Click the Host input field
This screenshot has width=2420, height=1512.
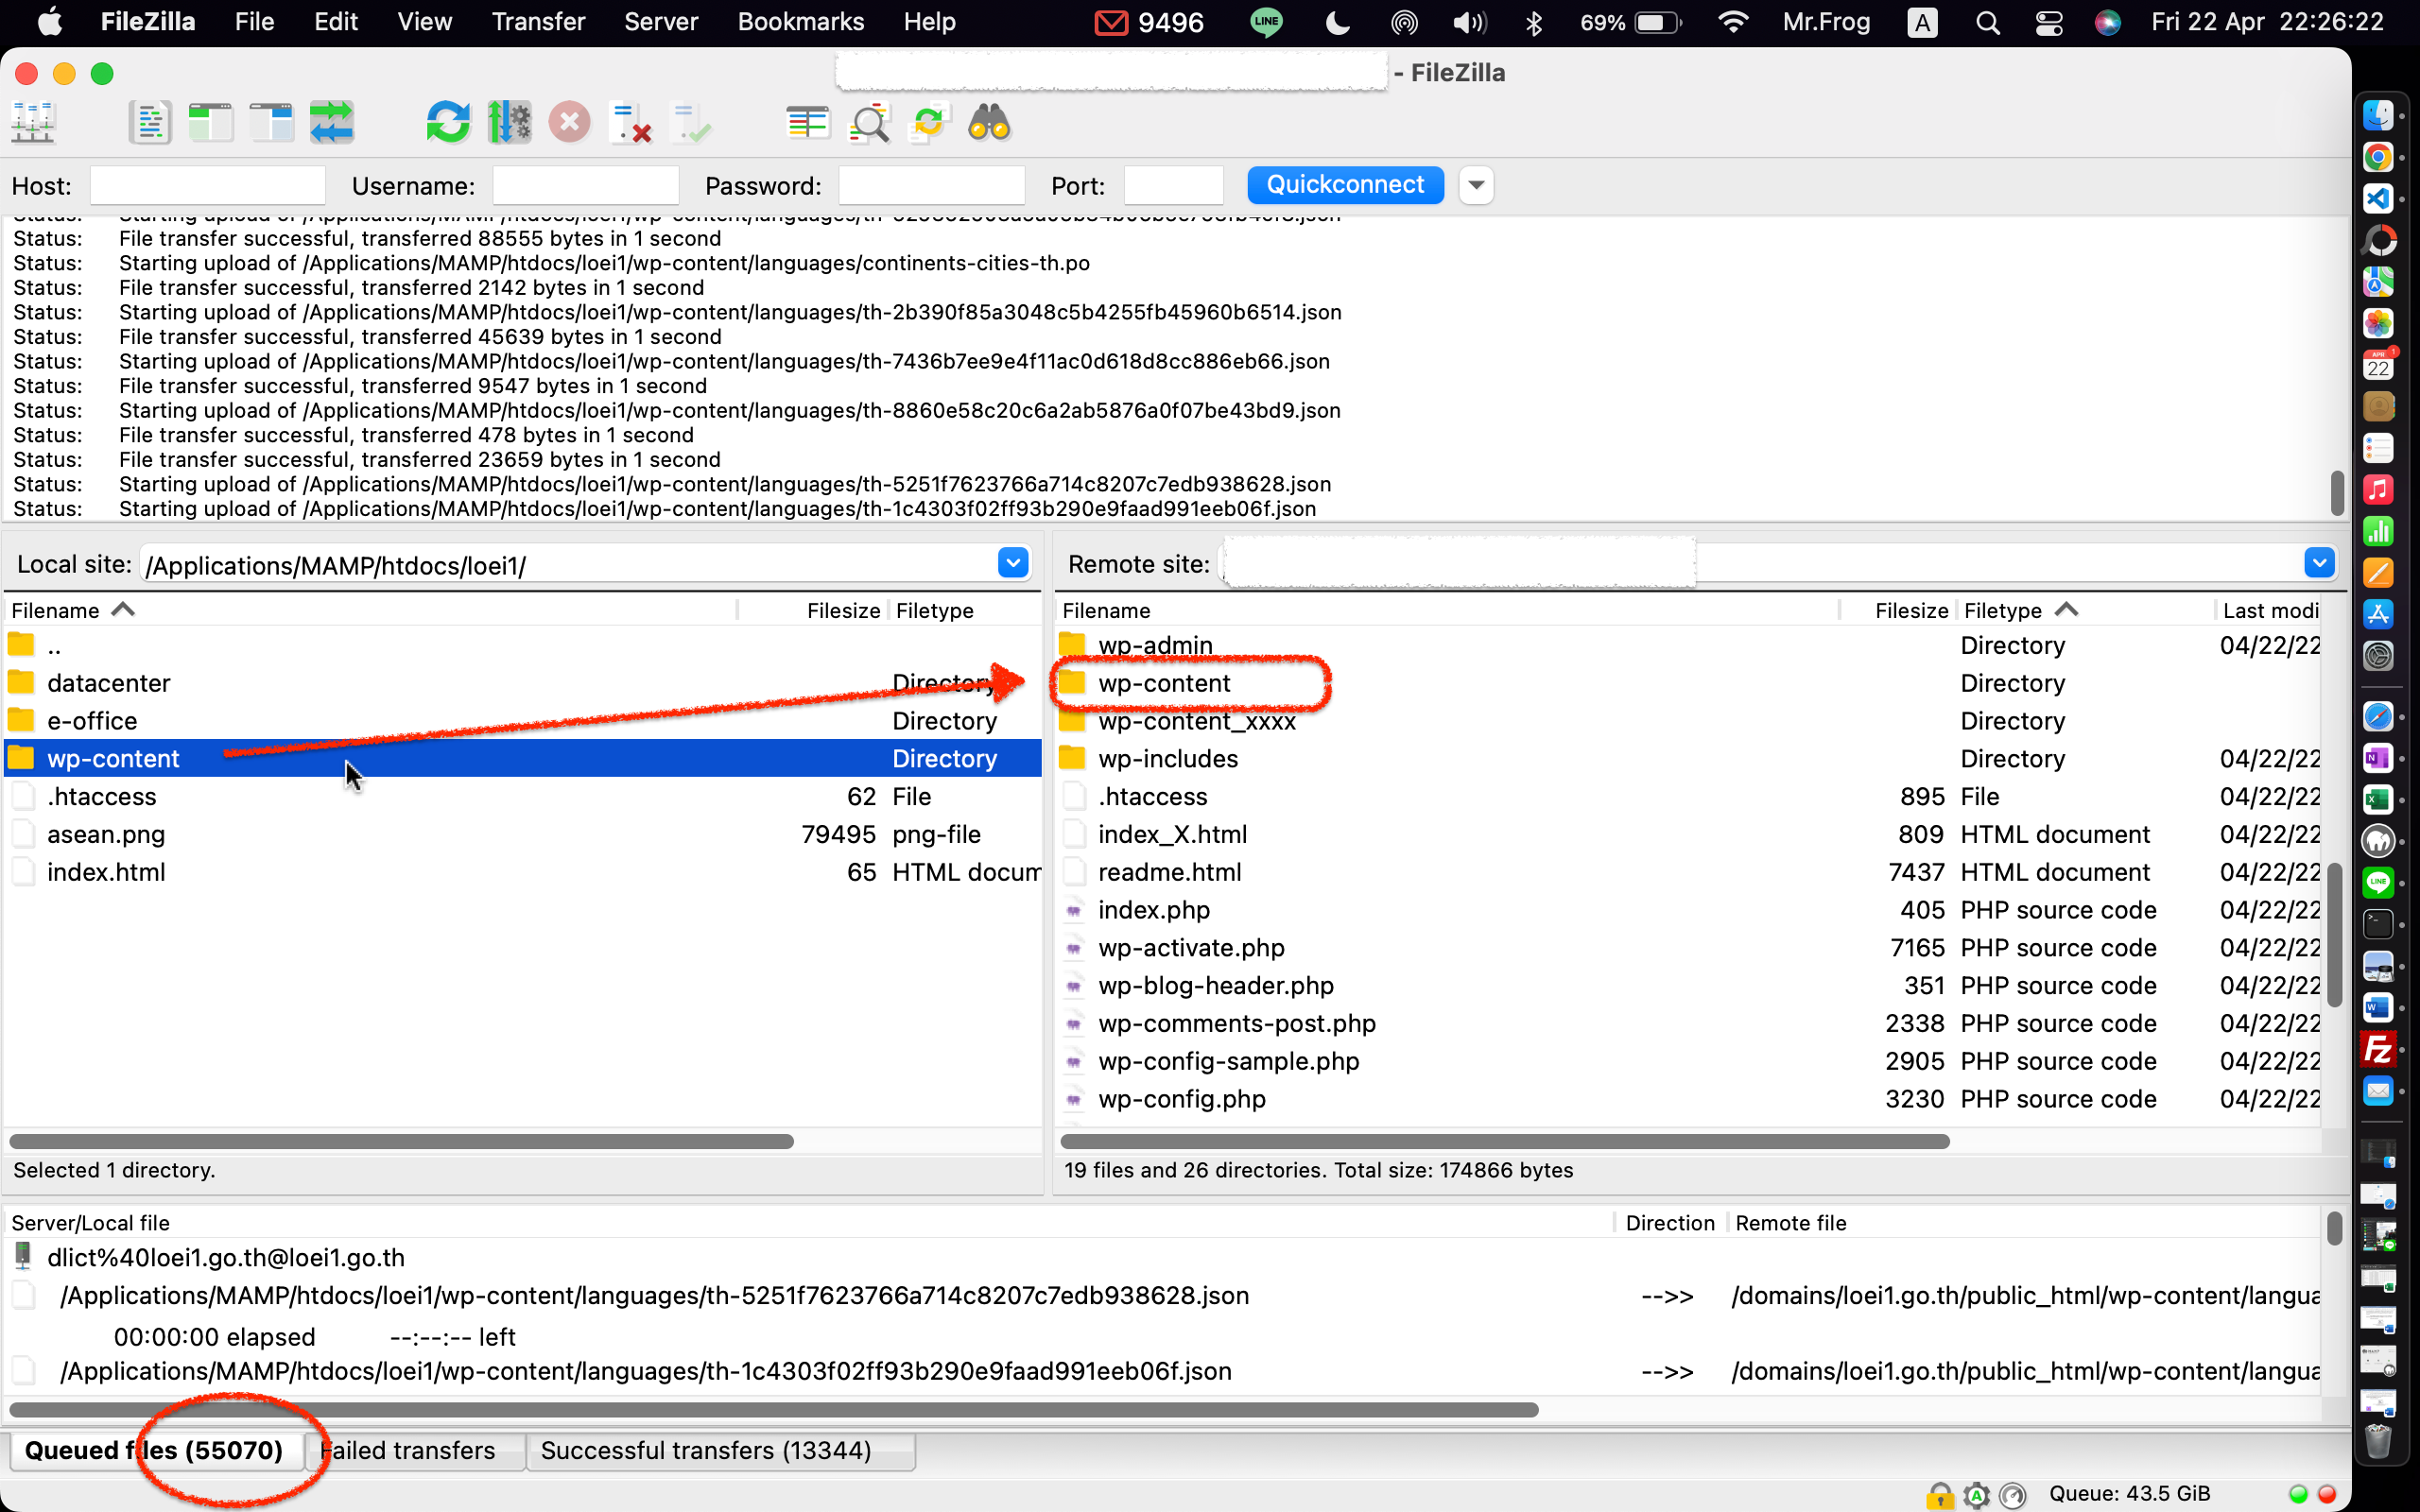click(207, 186)
